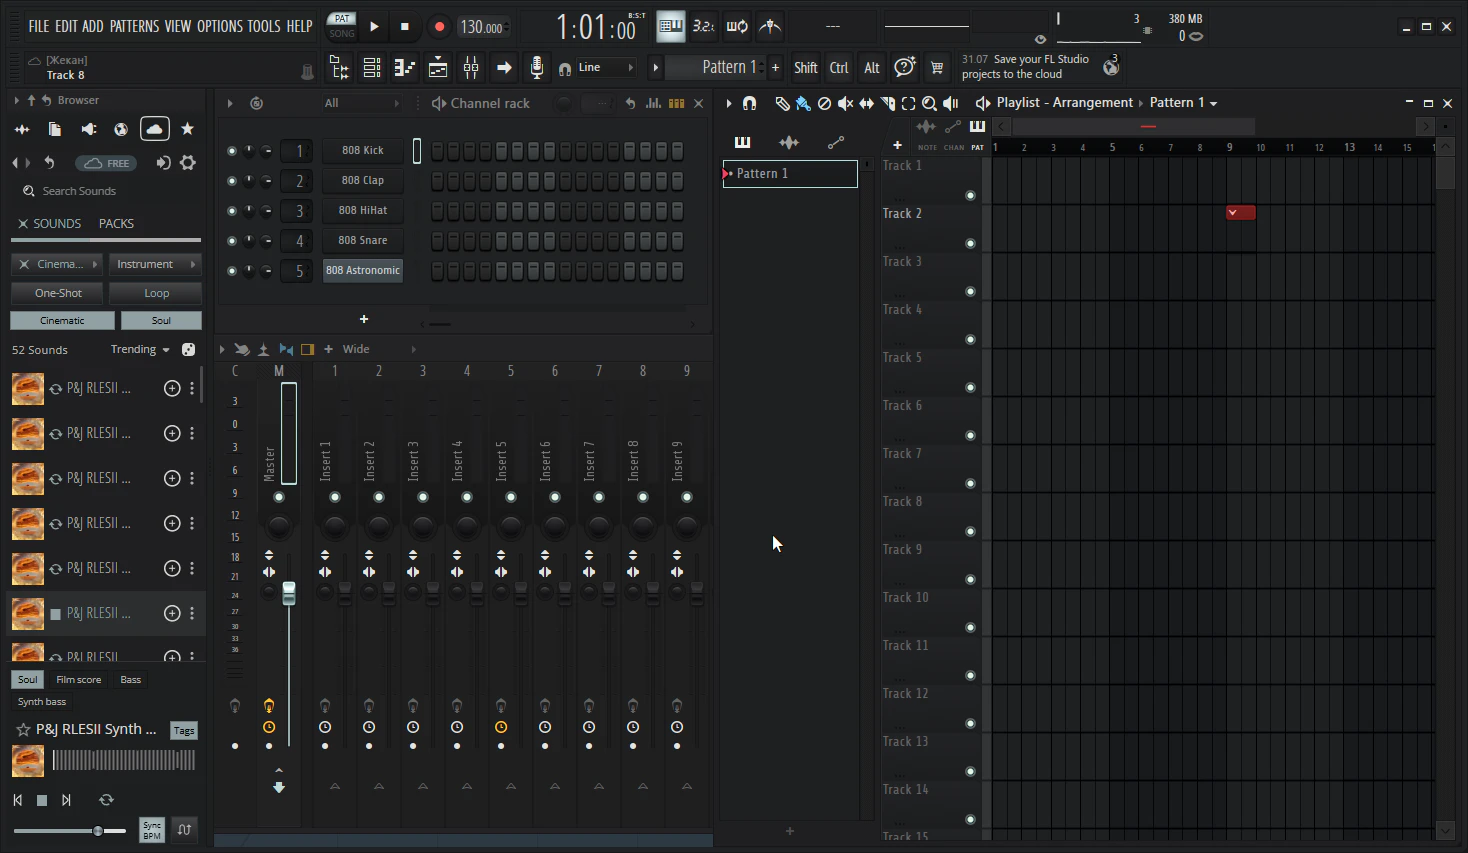
Task: Click the Sync BPM button
Action: coord(152,830)
